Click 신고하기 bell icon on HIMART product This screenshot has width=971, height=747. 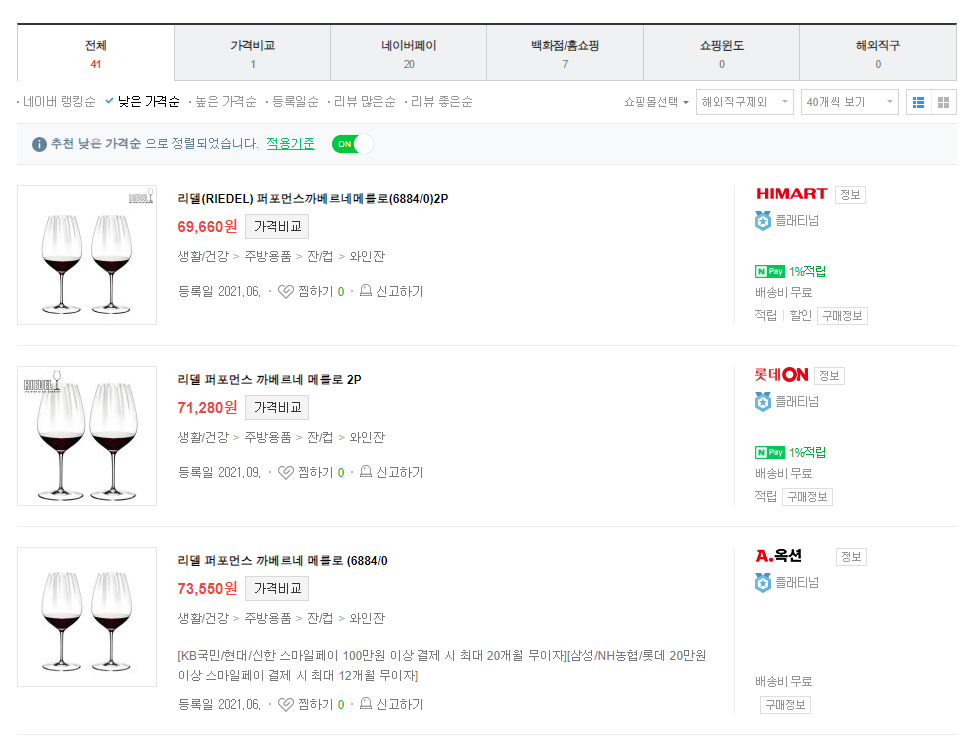[366, 290]
